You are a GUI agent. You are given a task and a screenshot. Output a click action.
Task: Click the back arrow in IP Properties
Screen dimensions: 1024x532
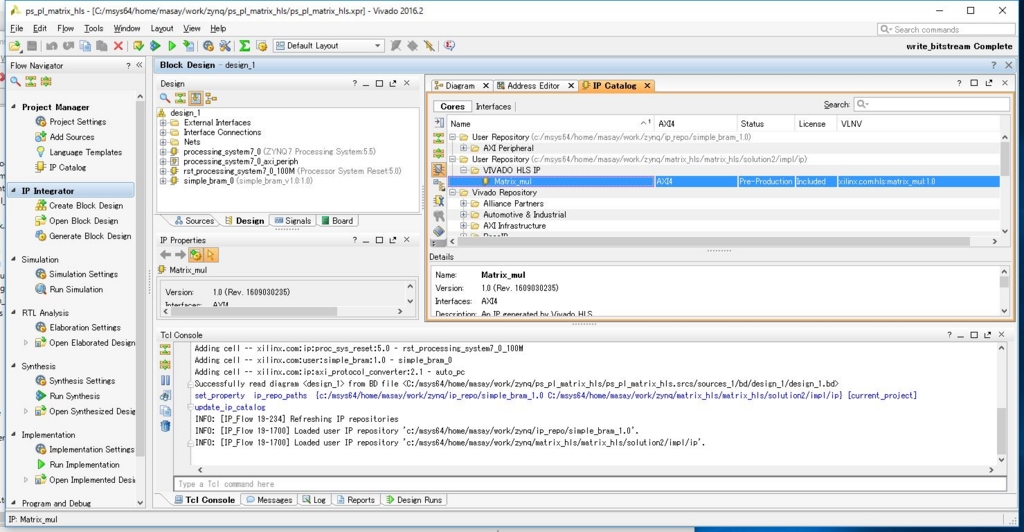point(166,255)
